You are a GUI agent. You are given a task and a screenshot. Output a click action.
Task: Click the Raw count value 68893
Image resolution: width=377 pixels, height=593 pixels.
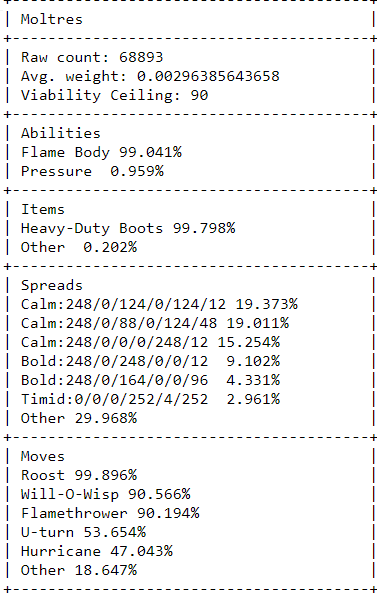click(141, 57)
